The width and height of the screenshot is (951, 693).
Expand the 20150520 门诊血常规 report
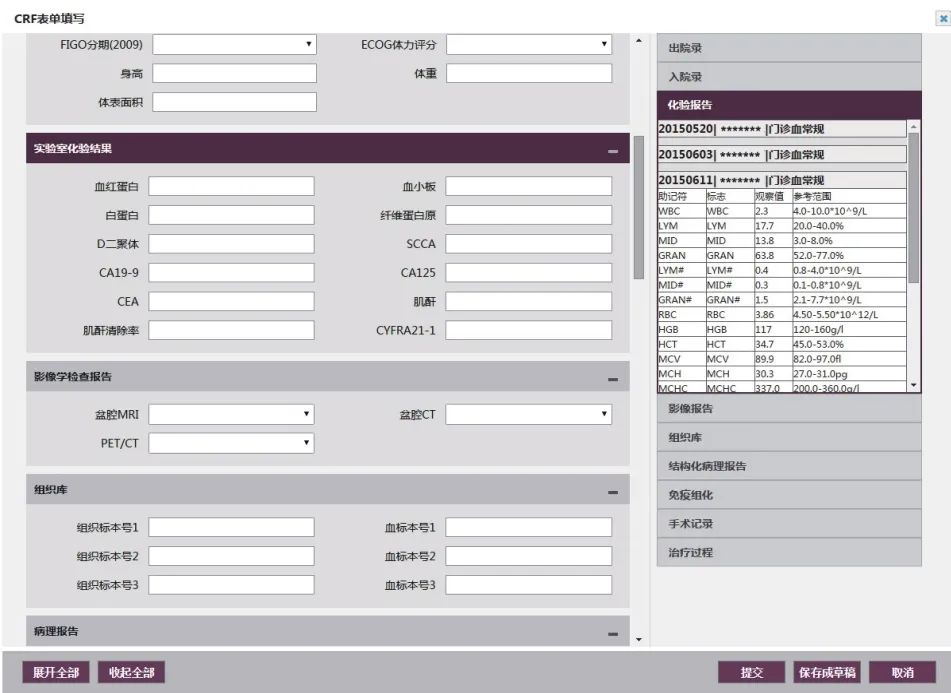[780, 129]
